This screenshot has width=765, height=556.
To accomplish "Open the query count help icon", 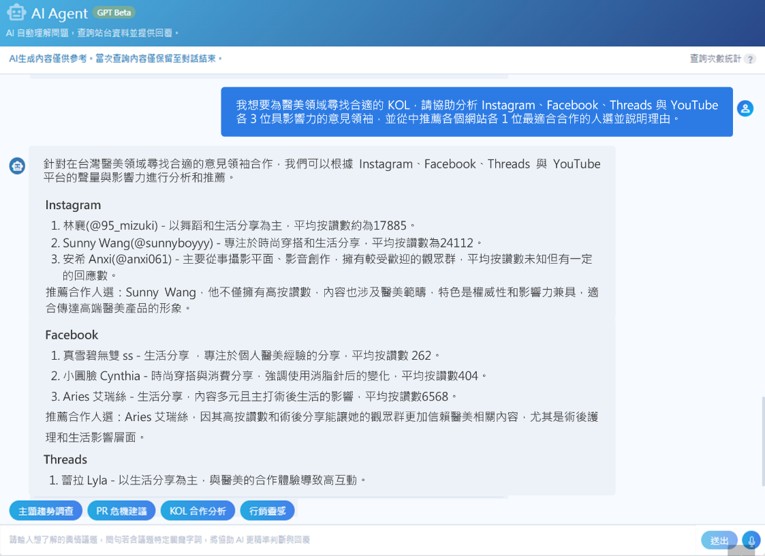I will click(x=750, y=59).
